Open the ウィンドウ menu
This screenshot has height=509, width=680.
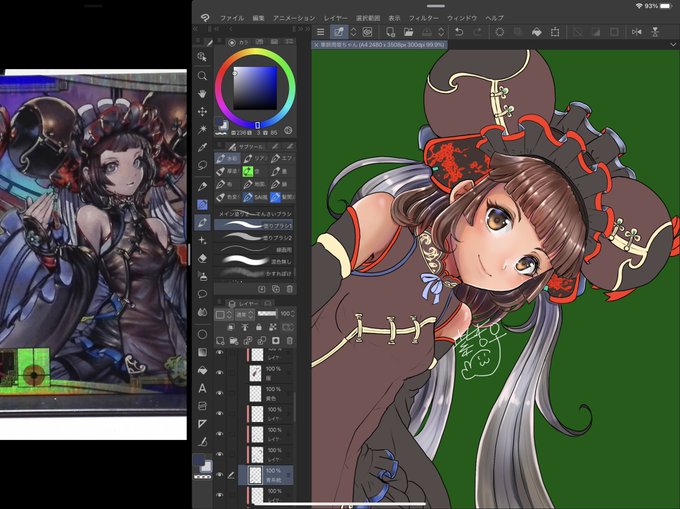click(462, 18)
